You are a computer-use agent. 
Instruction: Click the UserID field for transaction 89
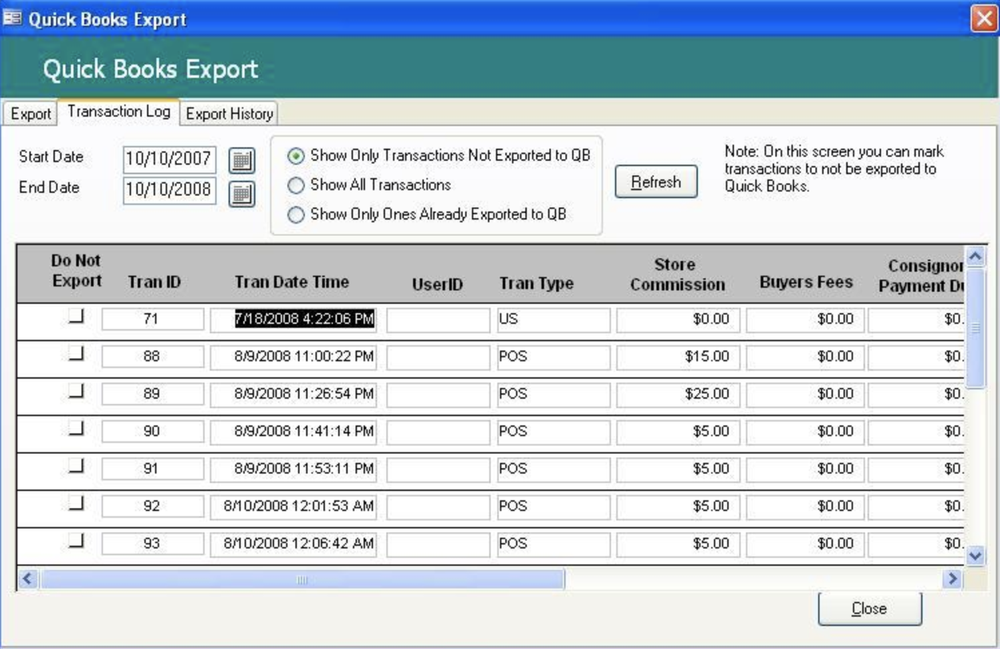[438, 395]
